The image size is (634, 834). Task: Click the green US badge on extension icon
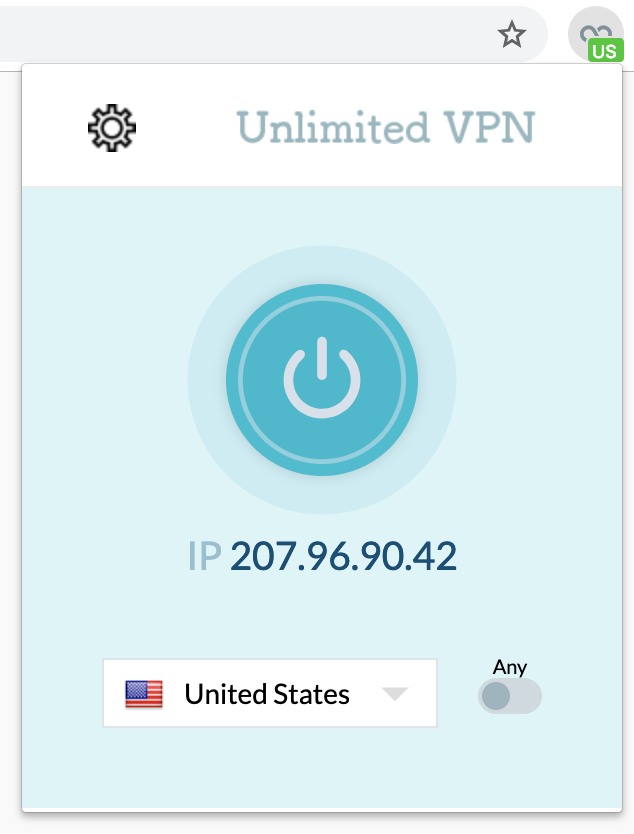(606, 51)
